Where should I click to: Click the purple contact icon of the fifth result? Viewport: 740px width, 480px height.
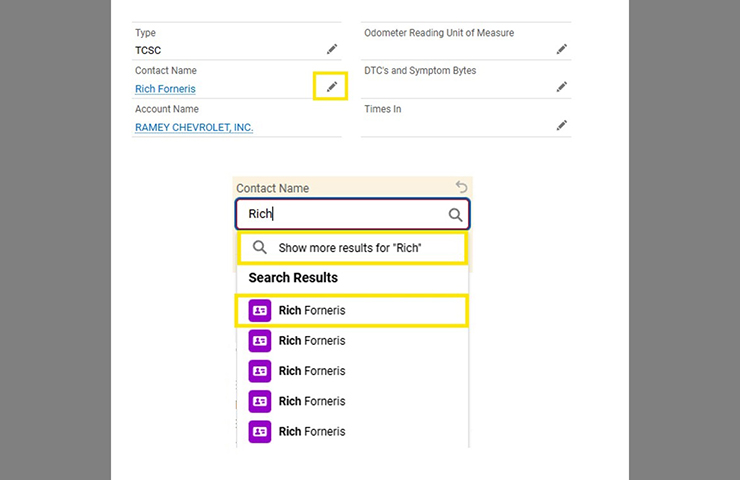pos(260,431)
